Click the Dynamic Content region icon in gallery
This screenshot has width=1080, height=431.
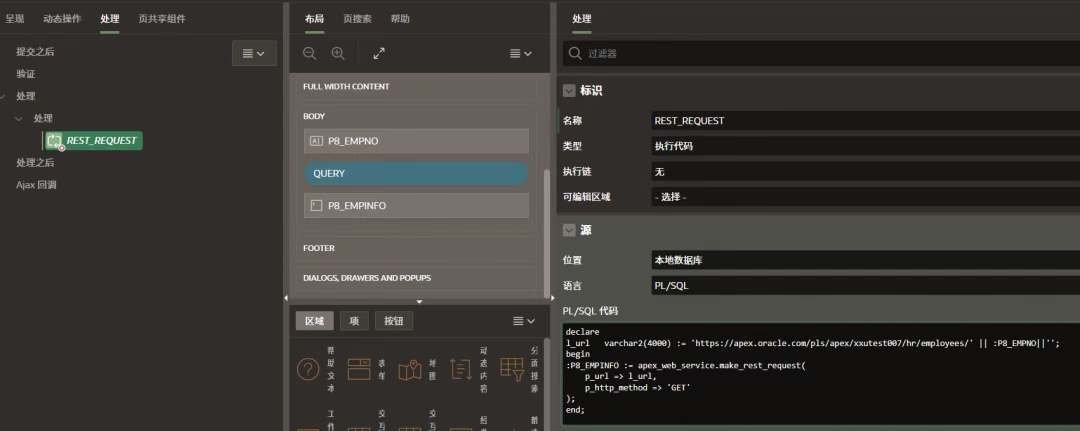coord(460,370)
